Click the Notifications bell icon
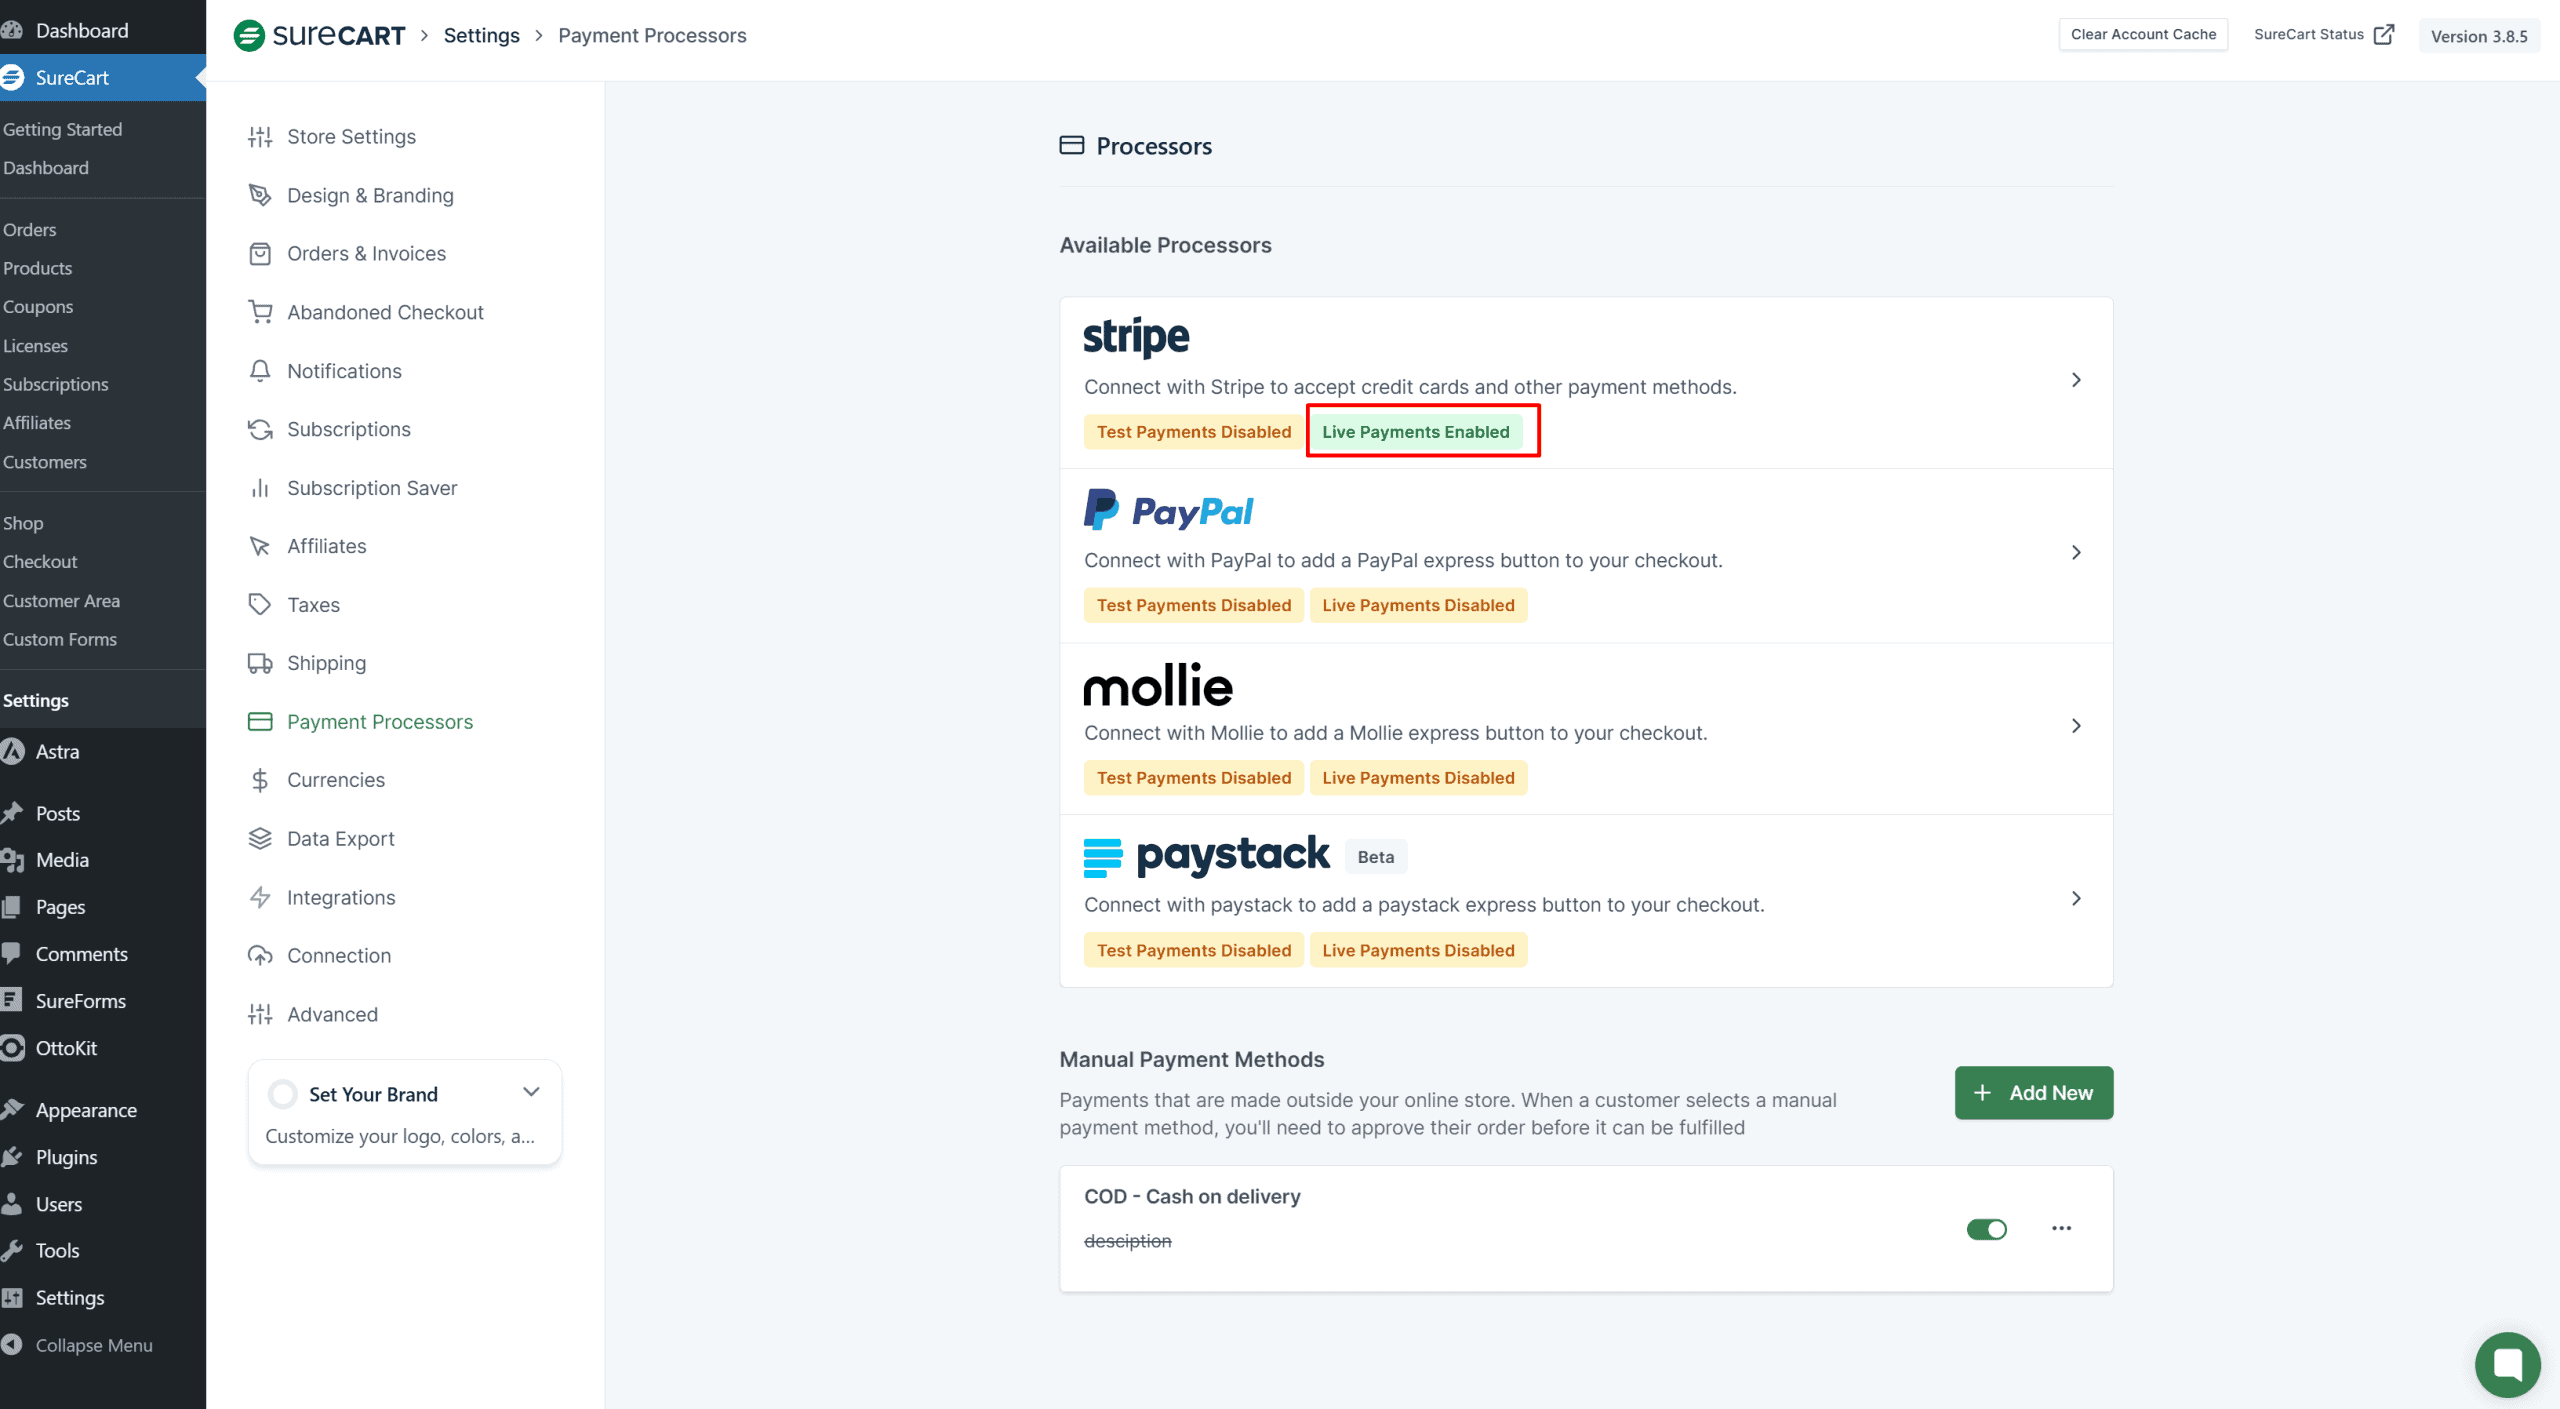 (x=260, y=371)
